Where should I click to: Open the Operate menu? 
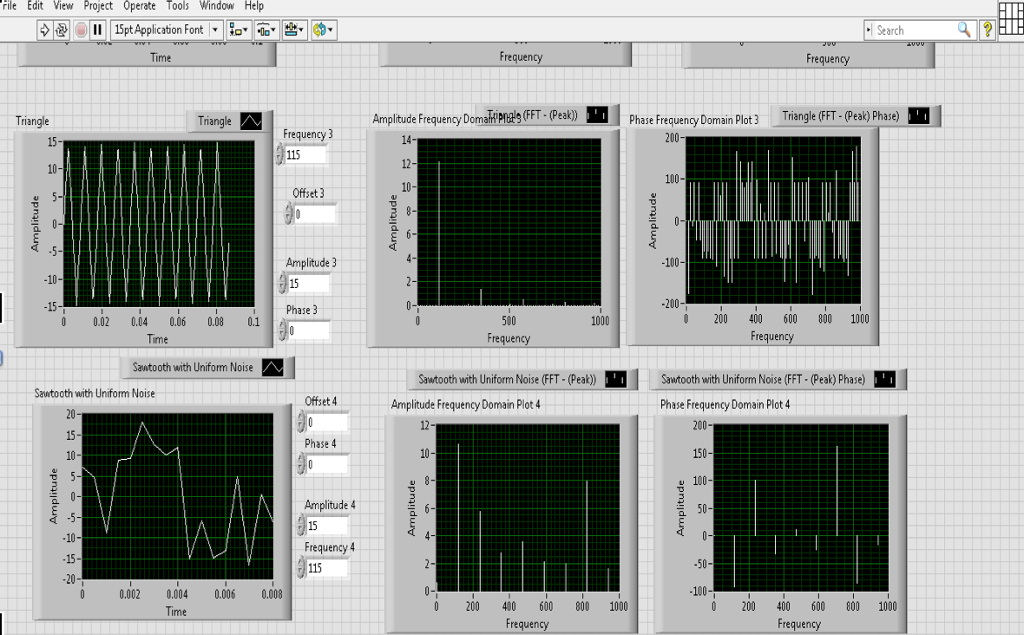click(x=139, y=6)
